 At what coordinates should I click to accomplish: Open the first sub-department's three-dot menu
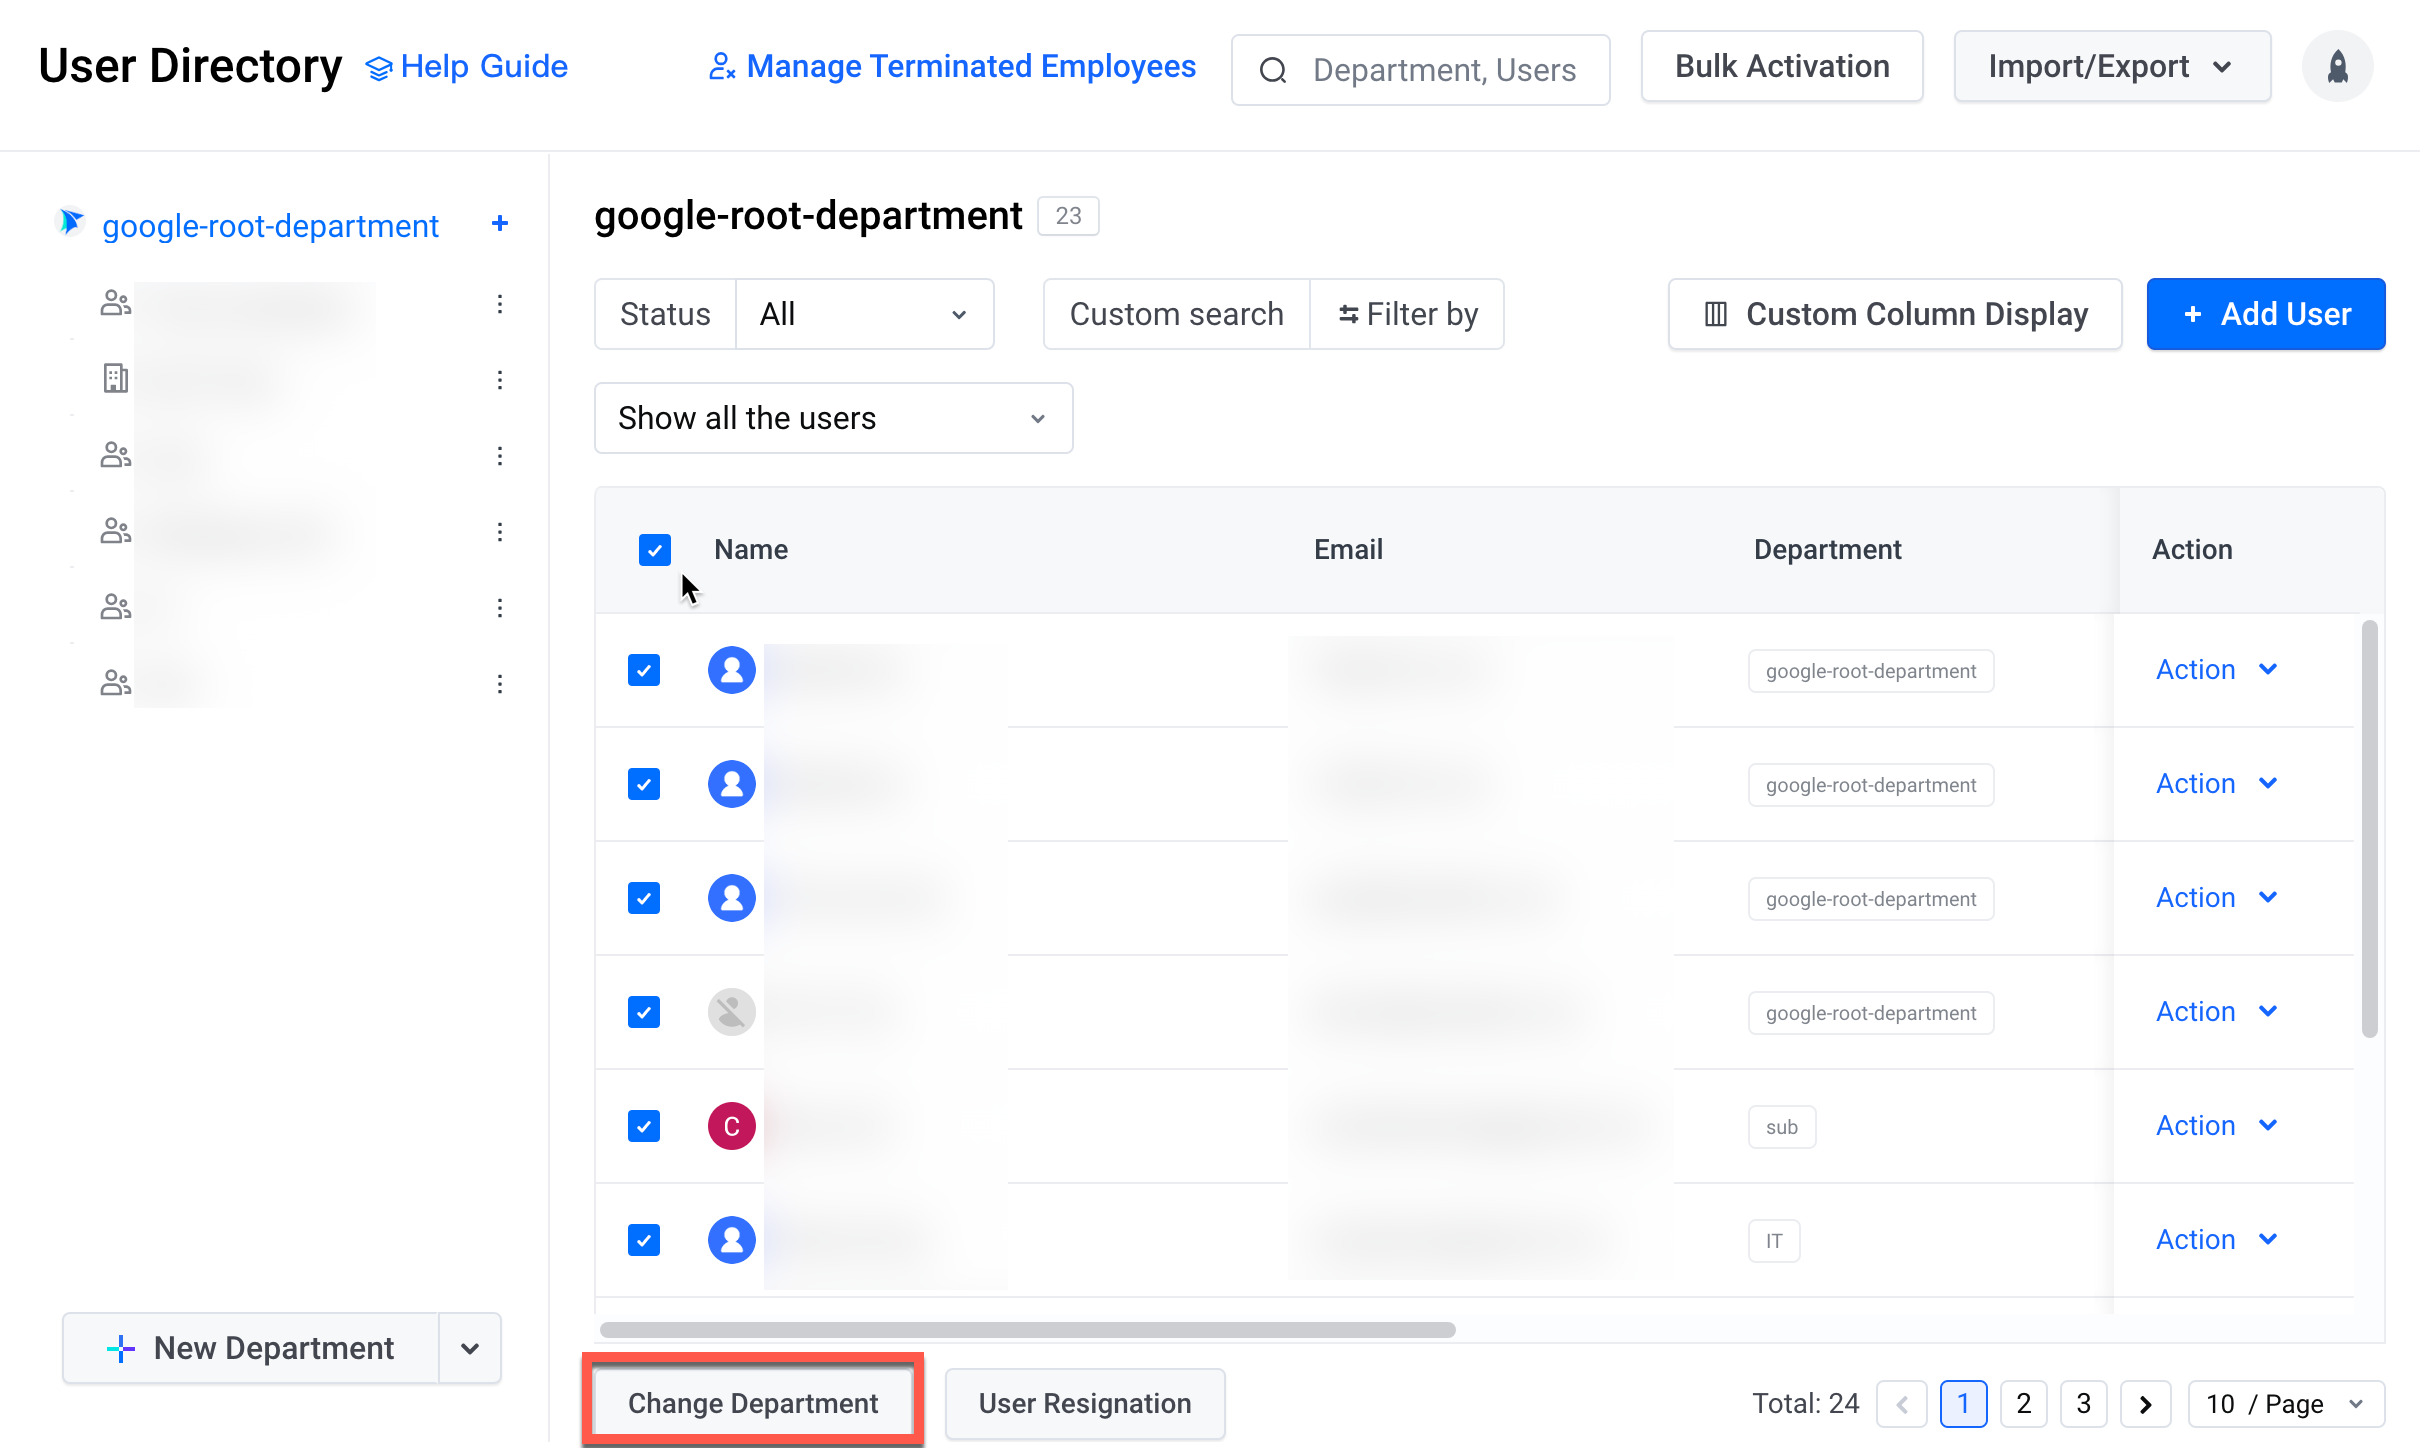tap(500, 304)
